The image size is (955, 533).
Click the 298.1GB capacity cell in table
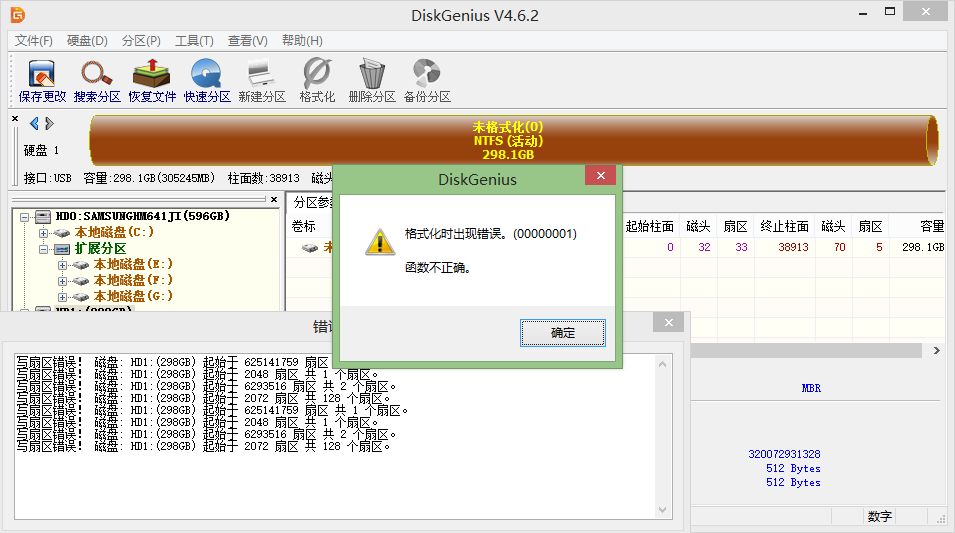tap(923, 247)
